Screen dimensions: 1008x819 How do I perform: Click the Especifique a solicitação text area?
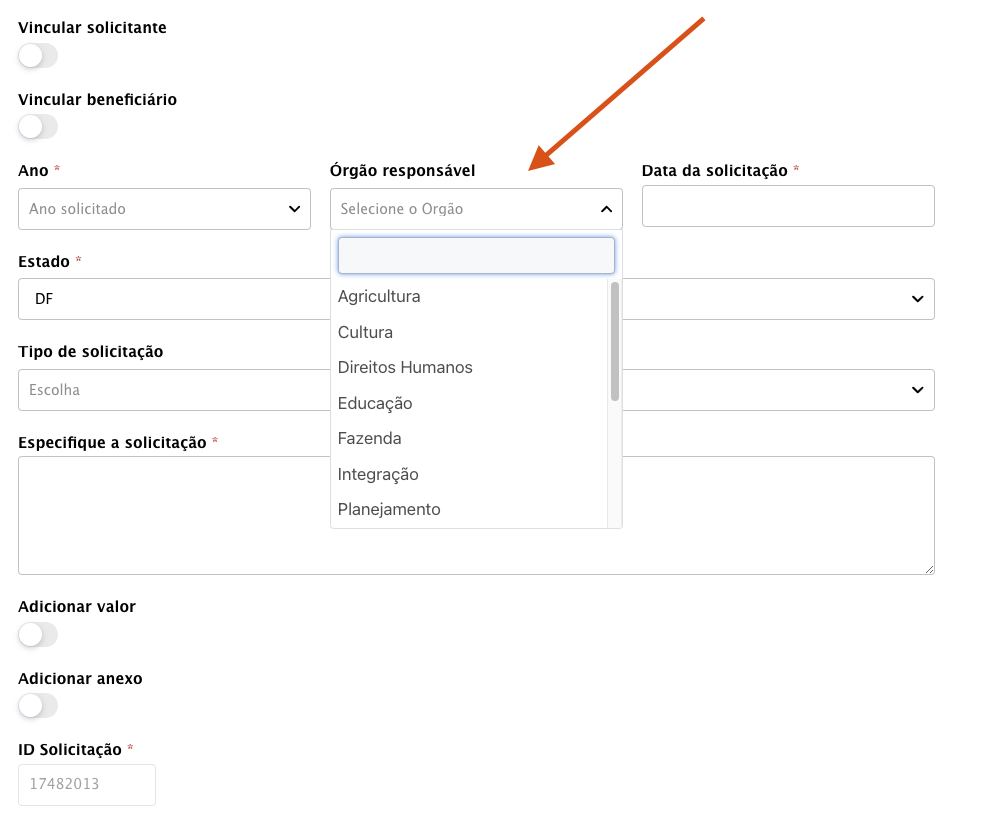coord(476,515)
